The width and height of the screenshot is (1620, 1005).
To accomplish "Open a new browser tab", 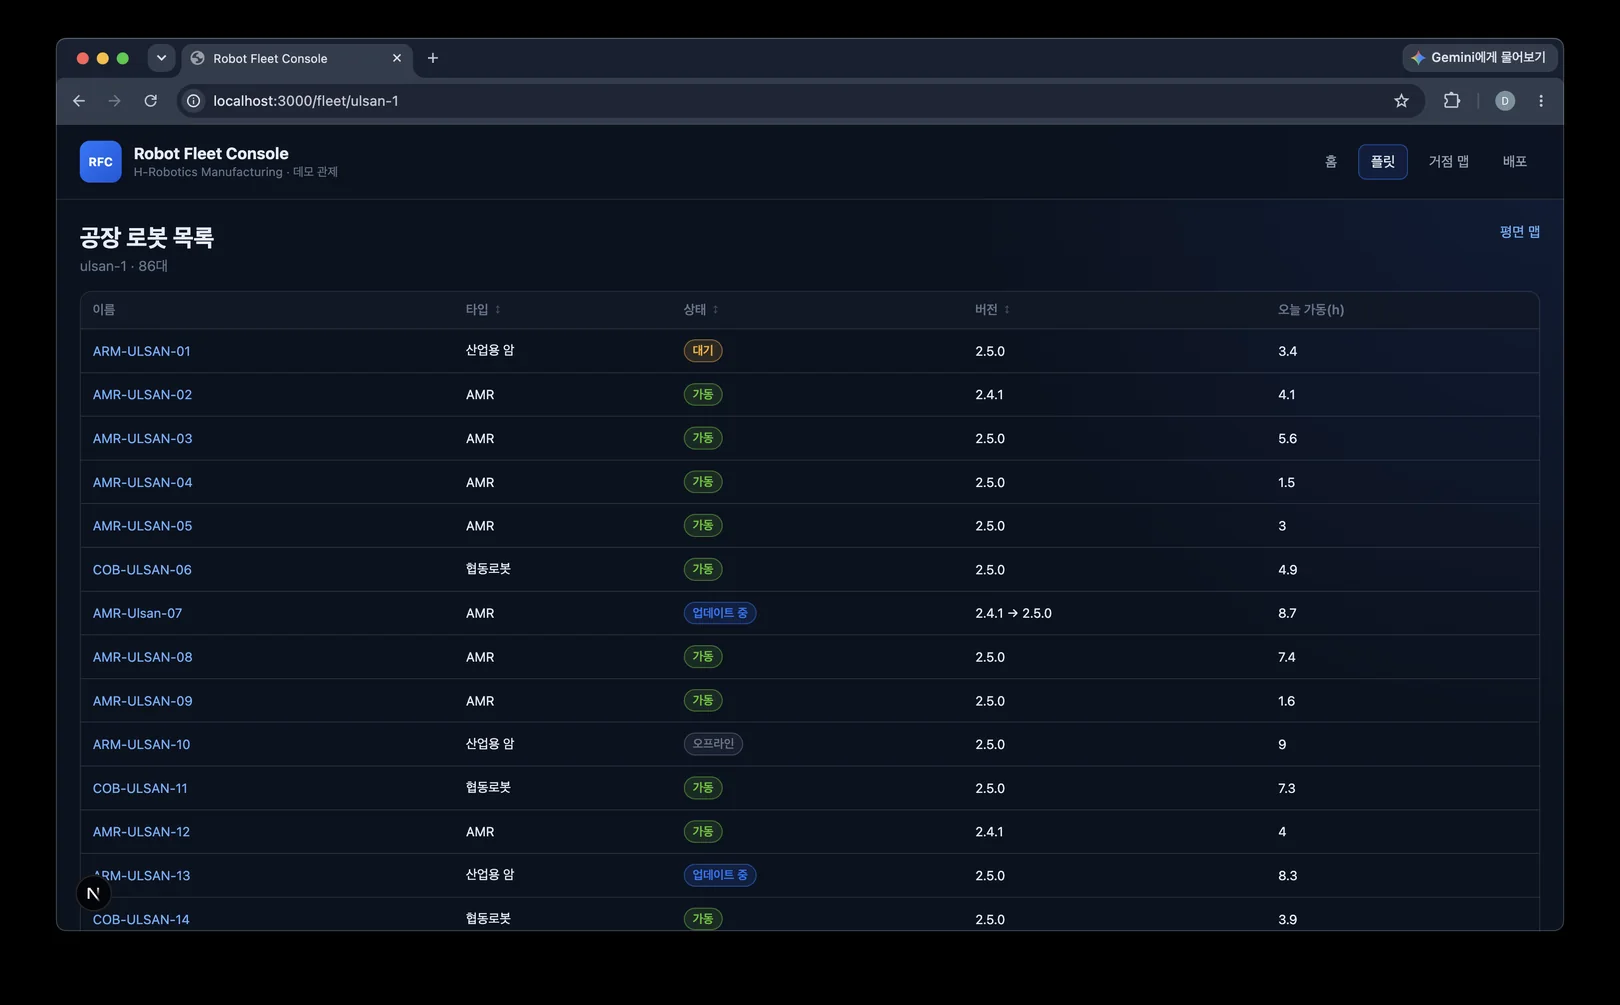I will pyautogui.click(x=433, y=58).
